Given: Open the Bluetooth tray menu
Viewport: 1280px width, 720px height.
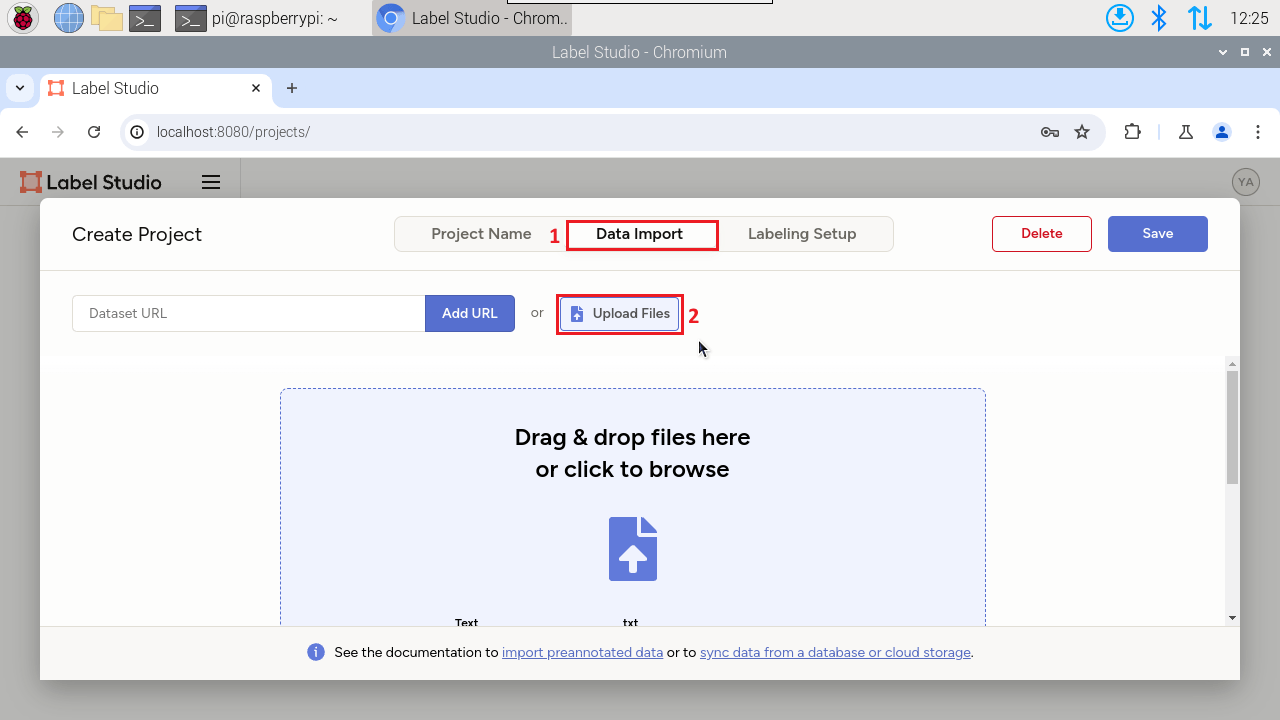Looking at the screenshot, I should click(x=1159, y=17).
